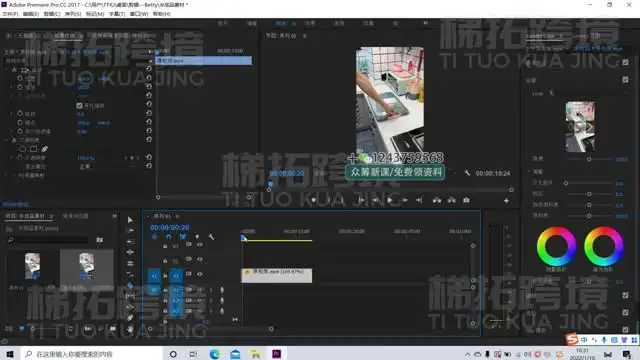Select the highlighted clip thumbnail in Project
Viewport: 640px width, 360px height.
point(87,266)
